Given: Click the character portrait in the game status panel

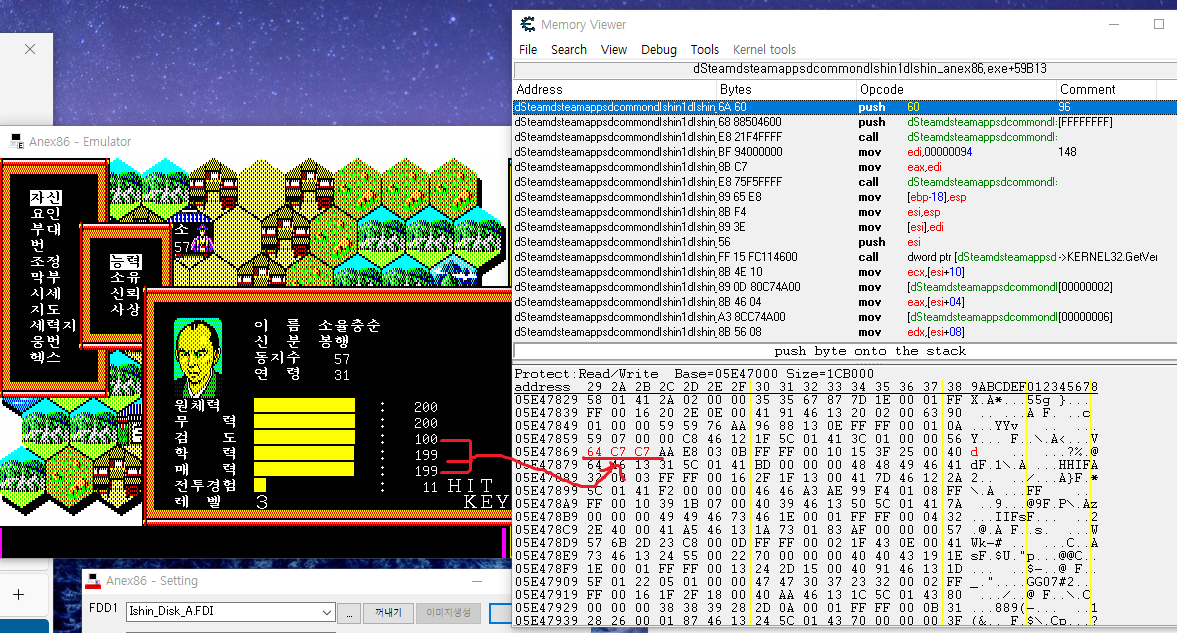Looking at the screenshot, I should (x=198, y=357).
